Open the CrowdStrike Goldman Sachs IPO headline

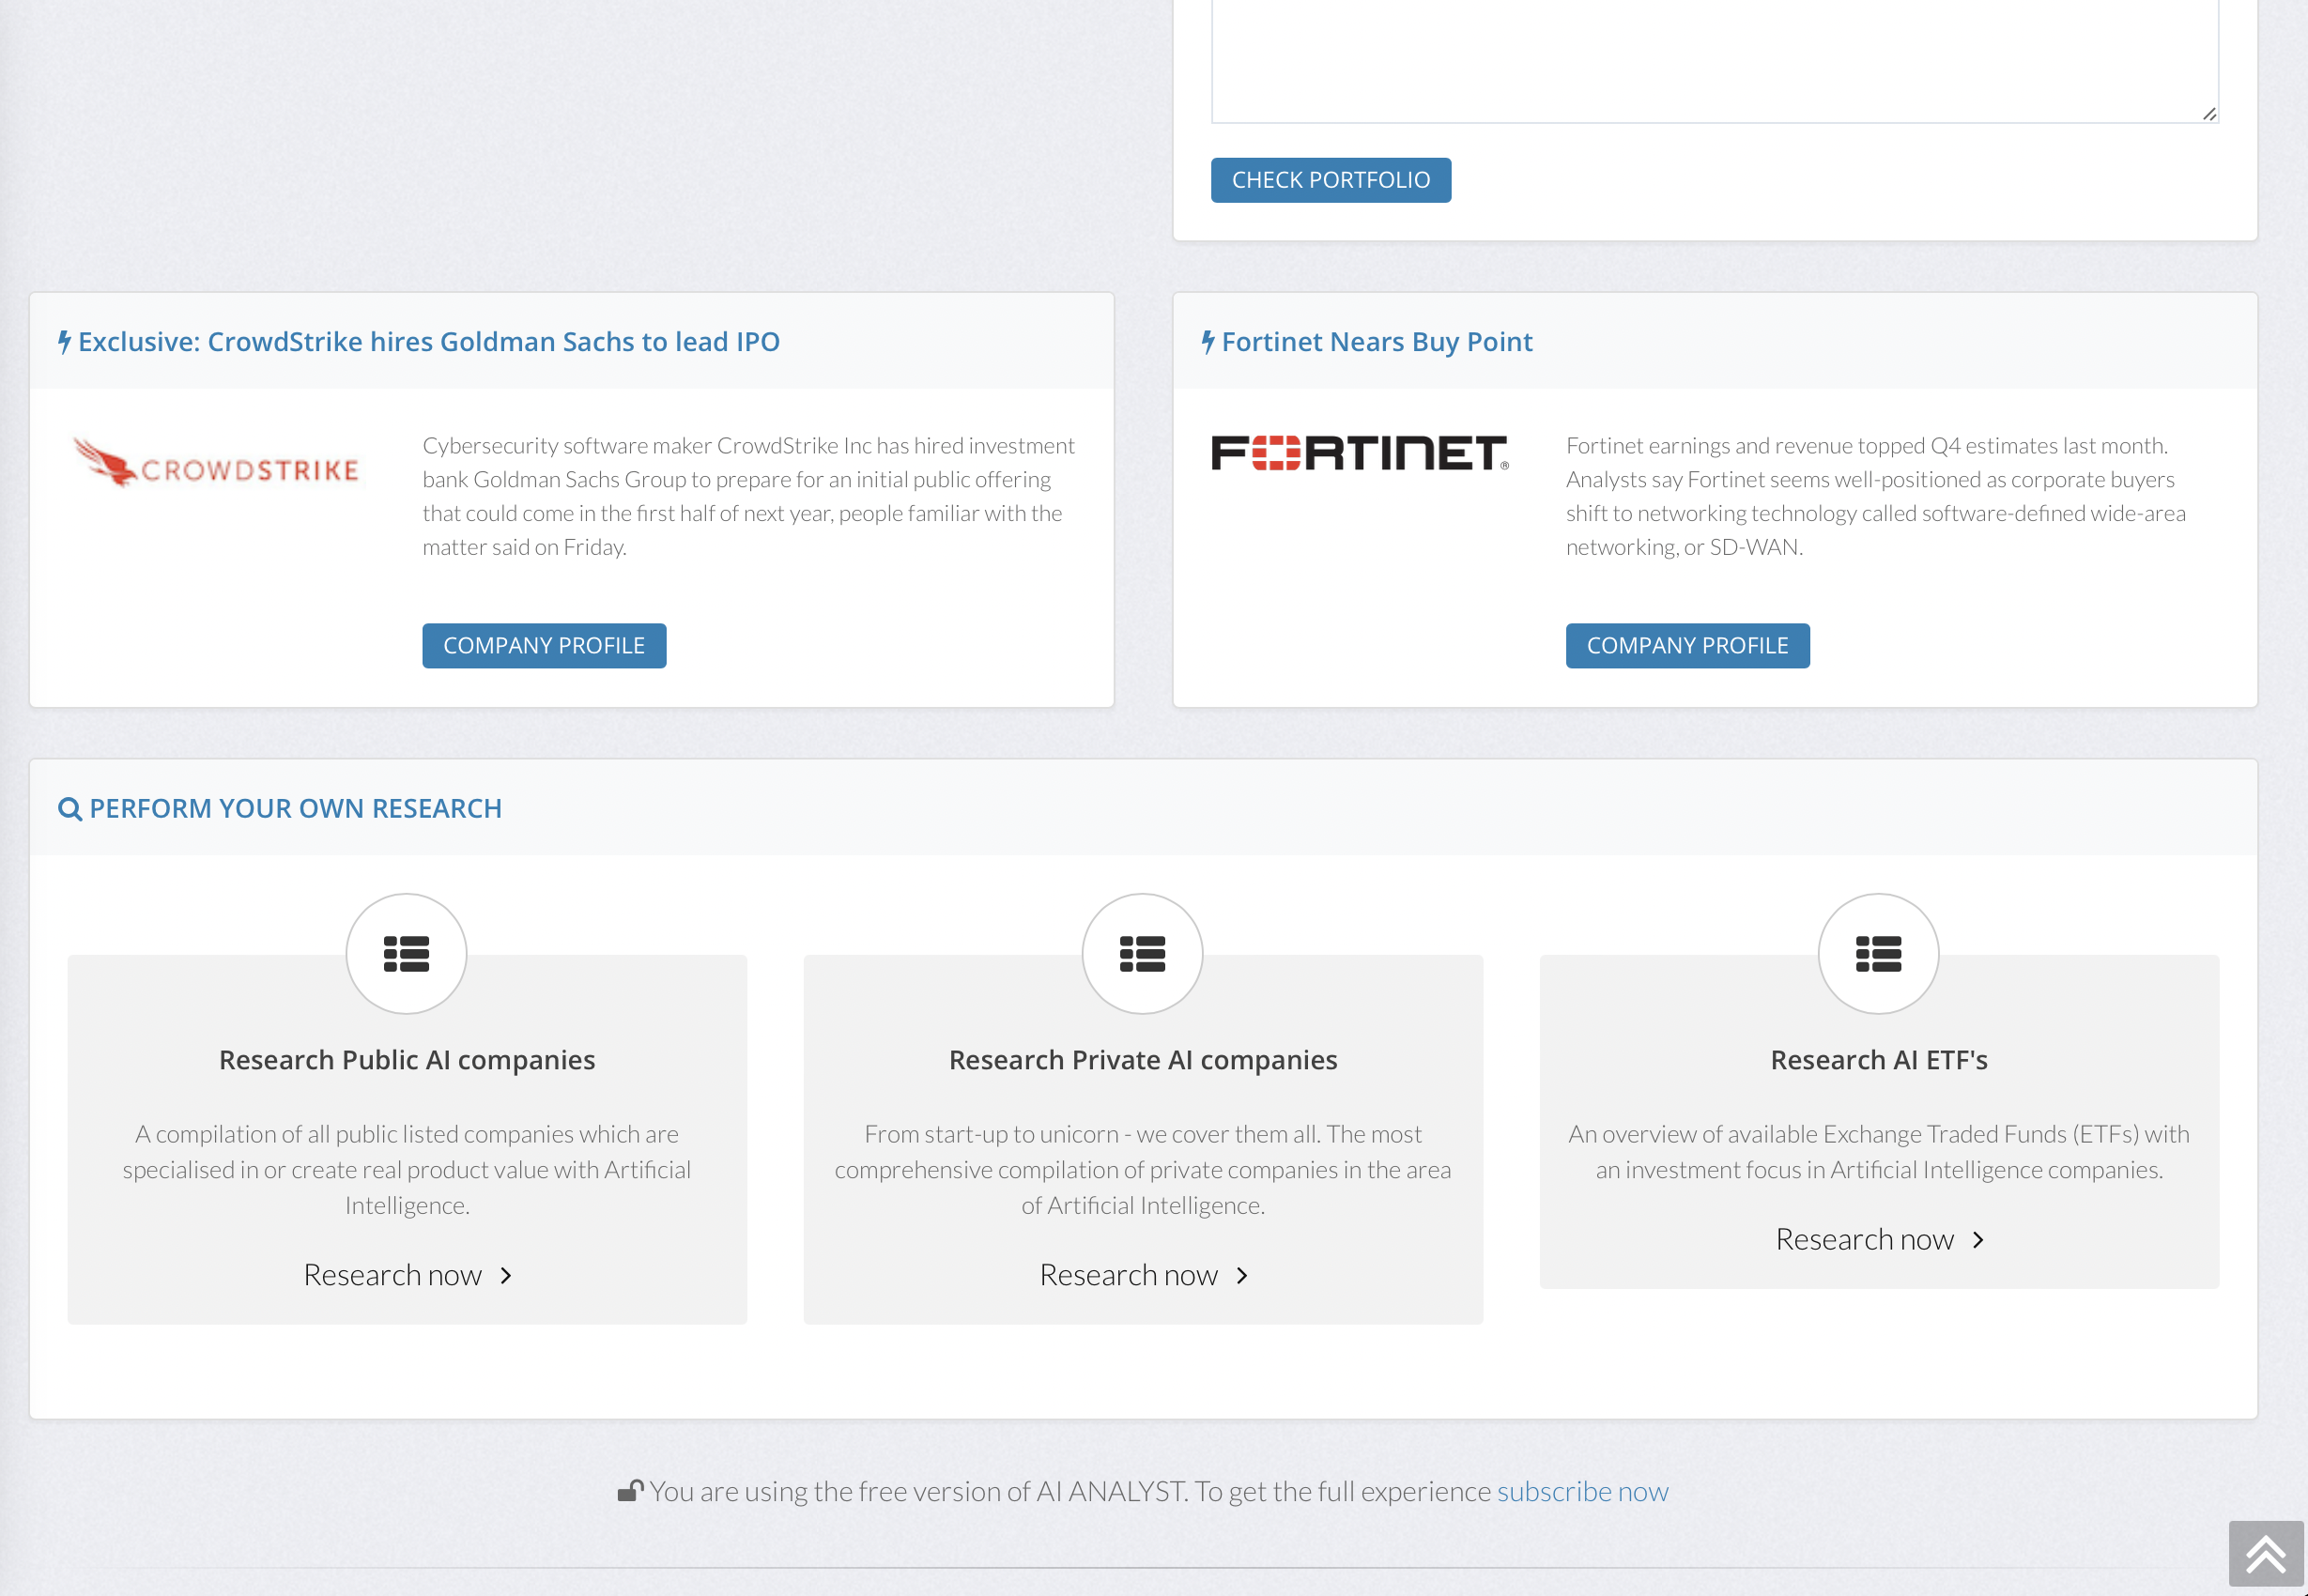click(x=428, y=342)
